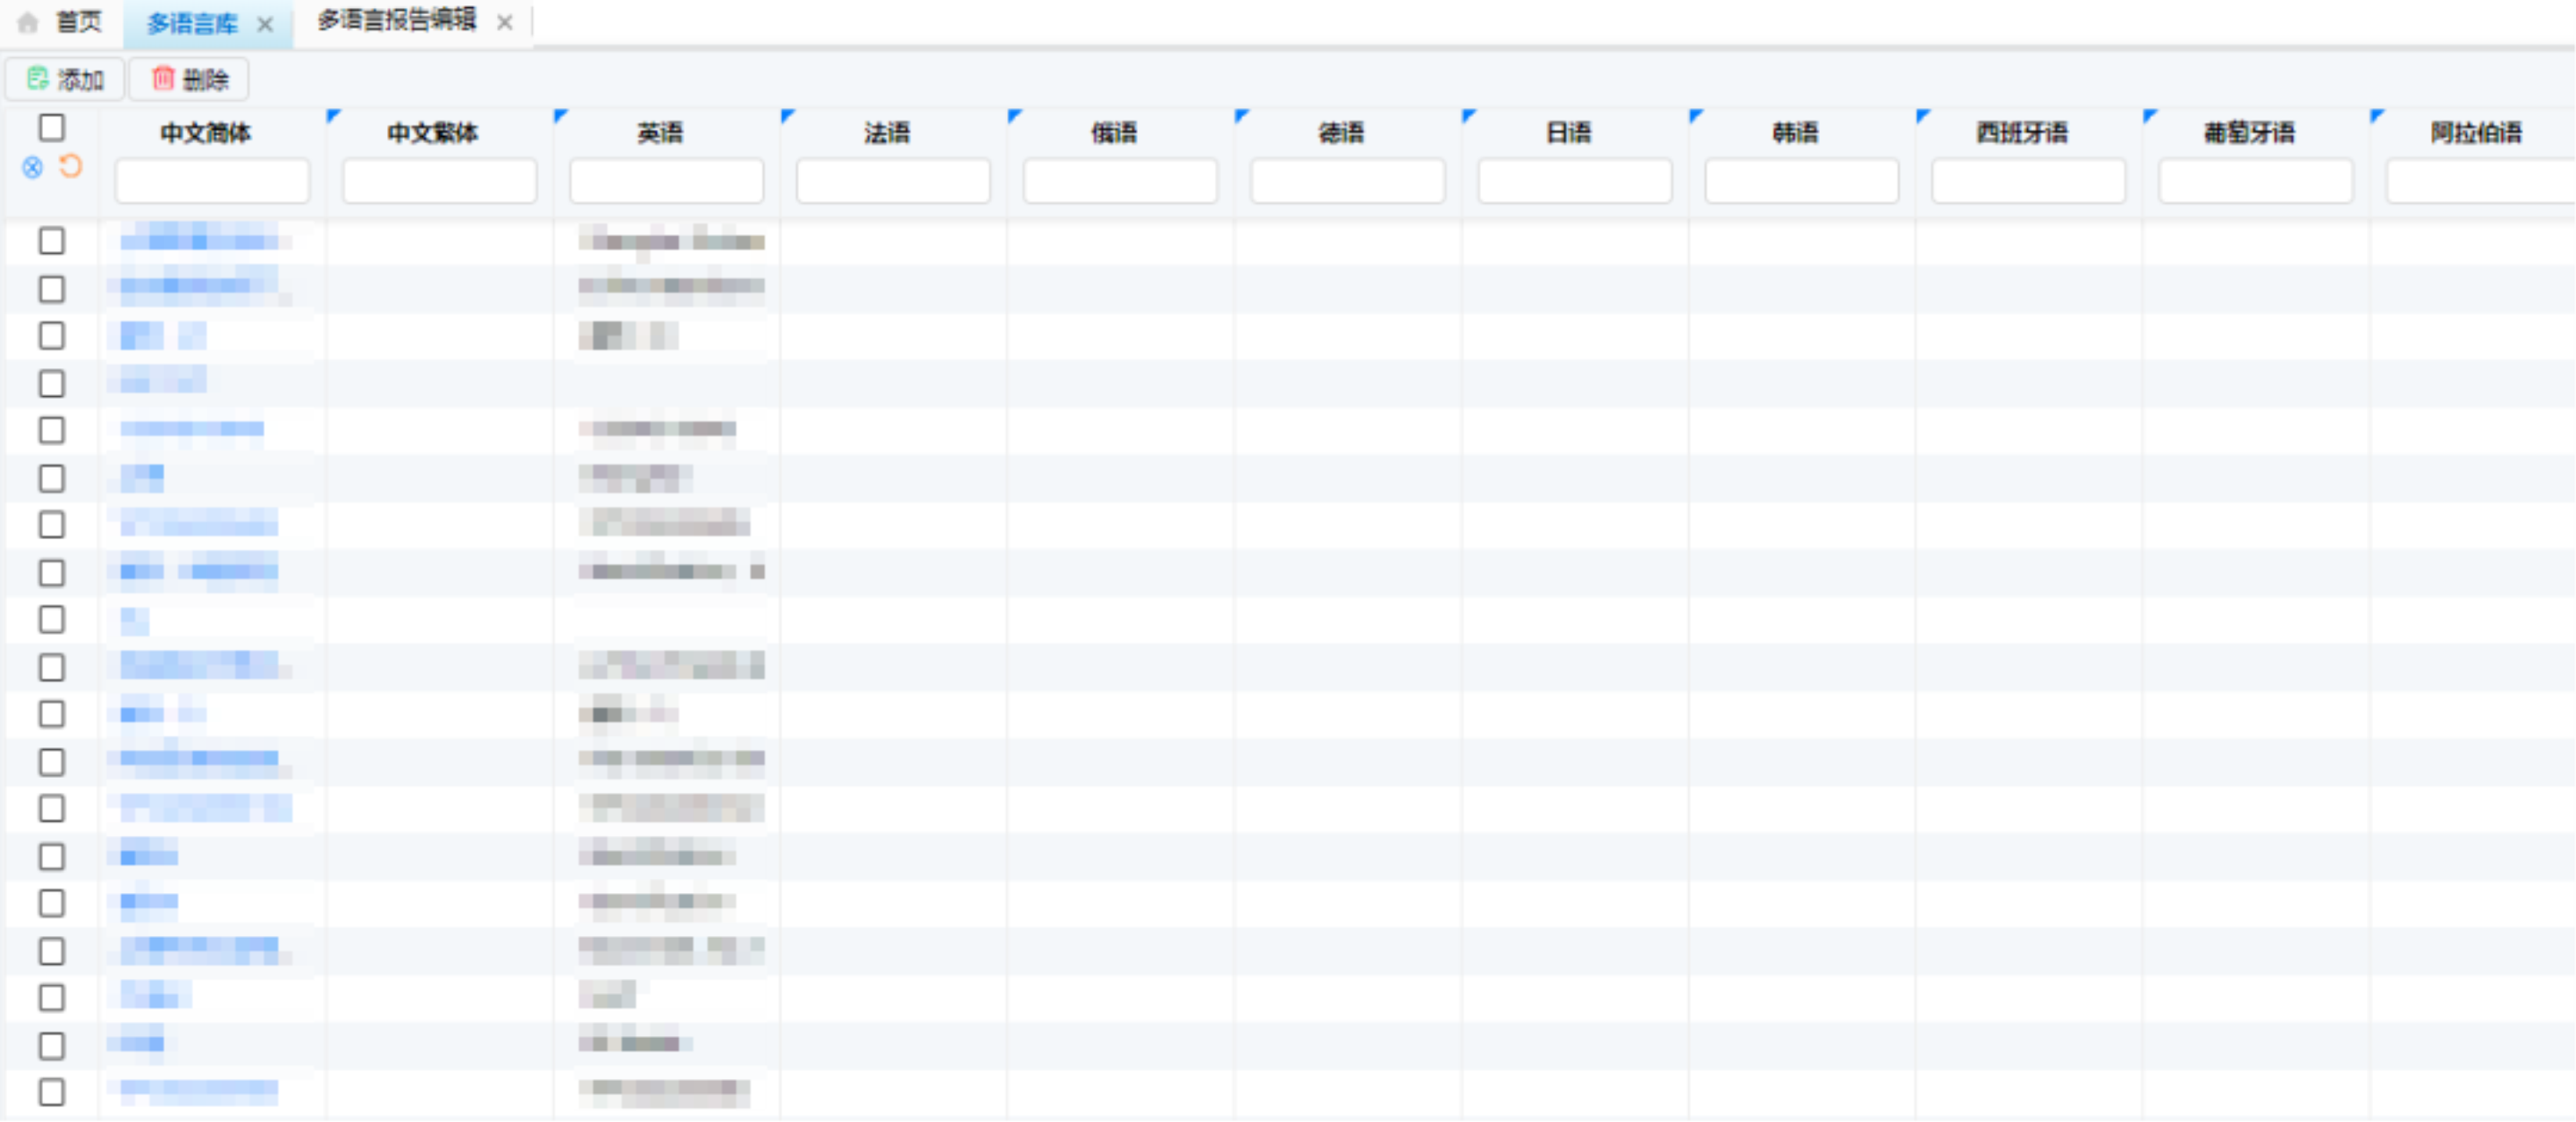The height and width of the screenshot is (1122, 2576).
Task: Click the 英语 column header
Action: [x=660, y=133]
